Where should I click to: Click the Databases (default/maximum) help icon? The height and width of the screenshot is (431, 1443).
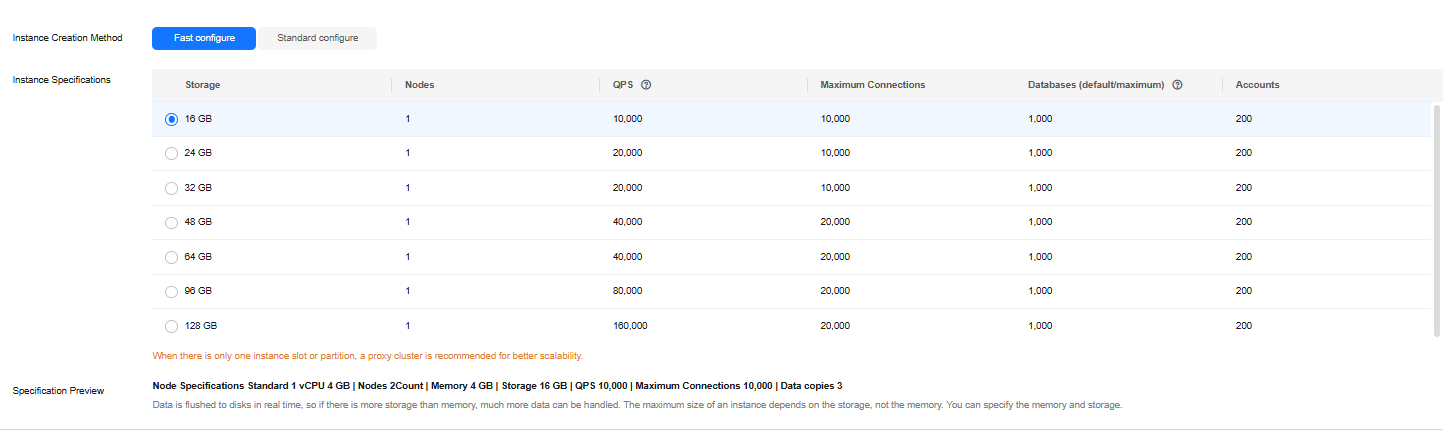[1178, 85]
